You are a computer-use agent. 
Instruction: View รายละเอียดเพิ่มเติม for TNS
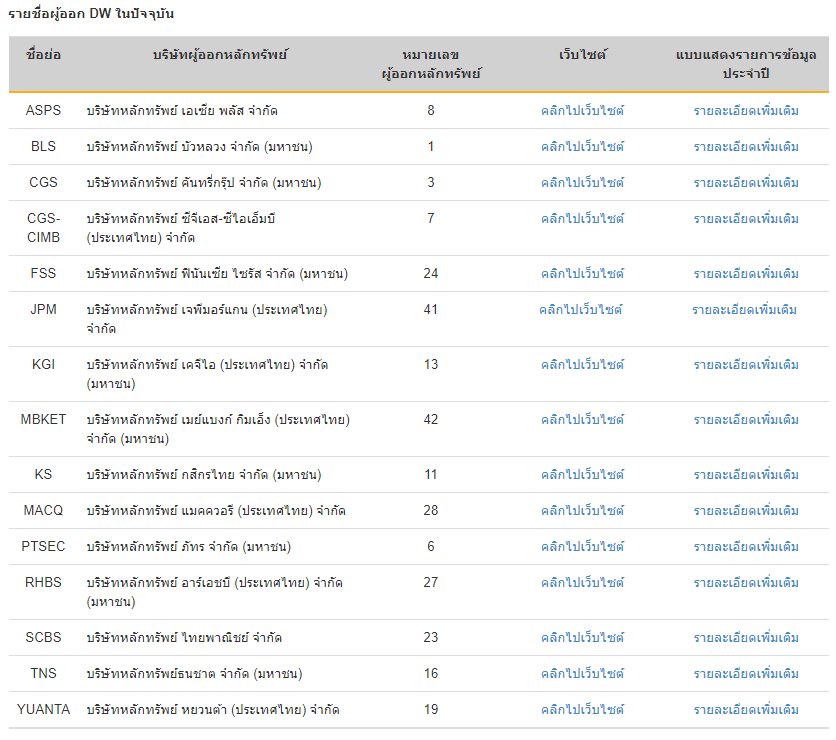pos(746,673)
